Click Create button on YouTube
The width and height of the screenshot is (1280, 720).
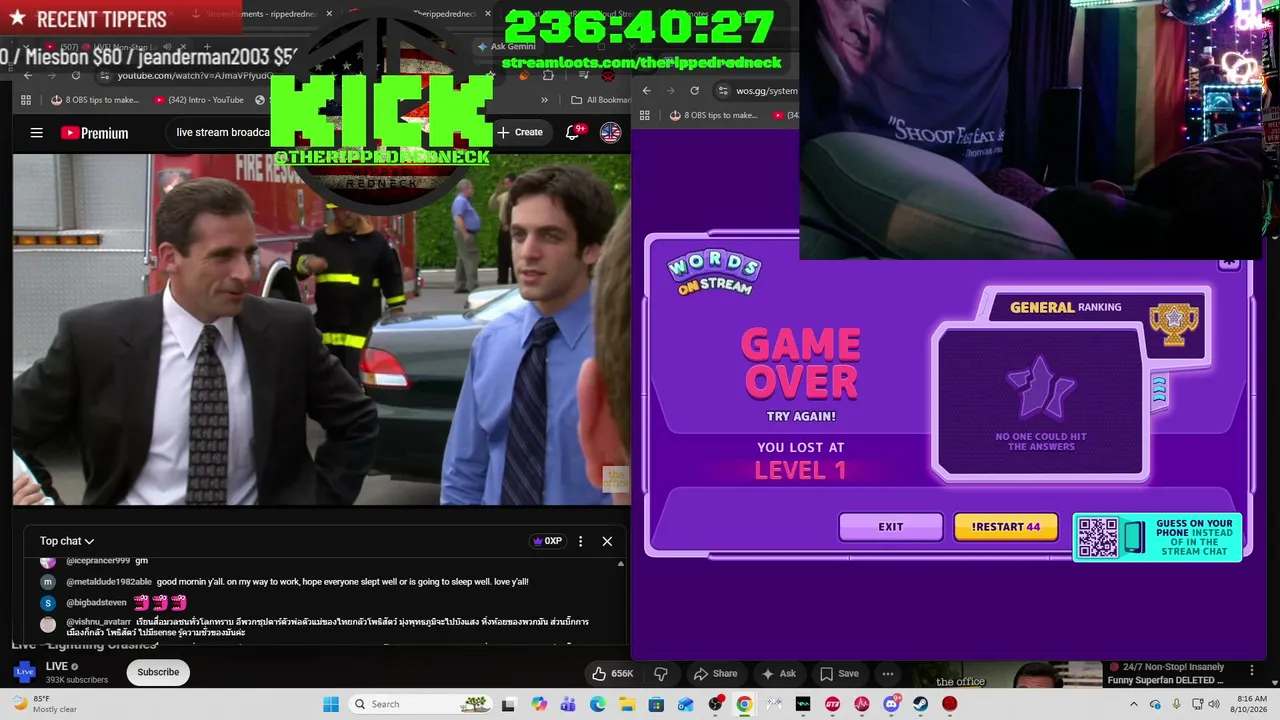520,132
